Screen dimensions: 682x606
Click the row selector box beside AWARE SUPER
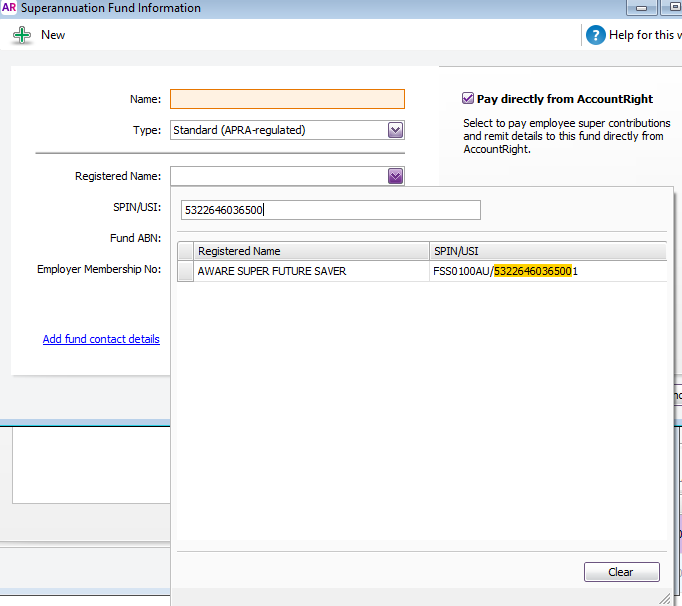click(x=186, y=271)
